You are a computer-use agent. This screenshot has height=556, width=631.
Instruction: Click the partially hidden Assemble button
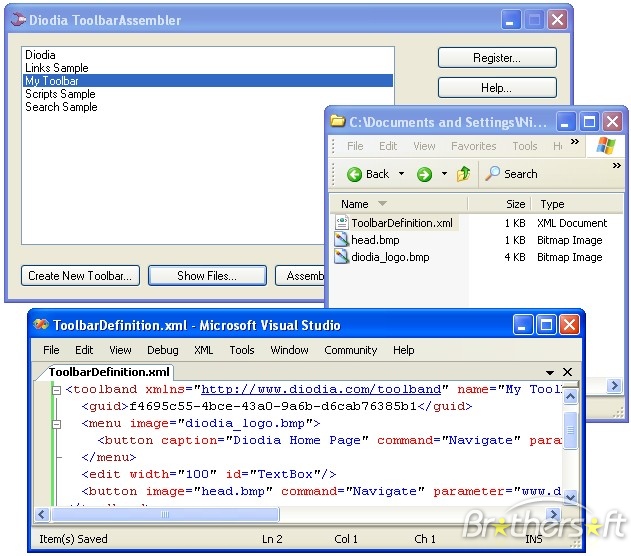(x=300, y=276)
